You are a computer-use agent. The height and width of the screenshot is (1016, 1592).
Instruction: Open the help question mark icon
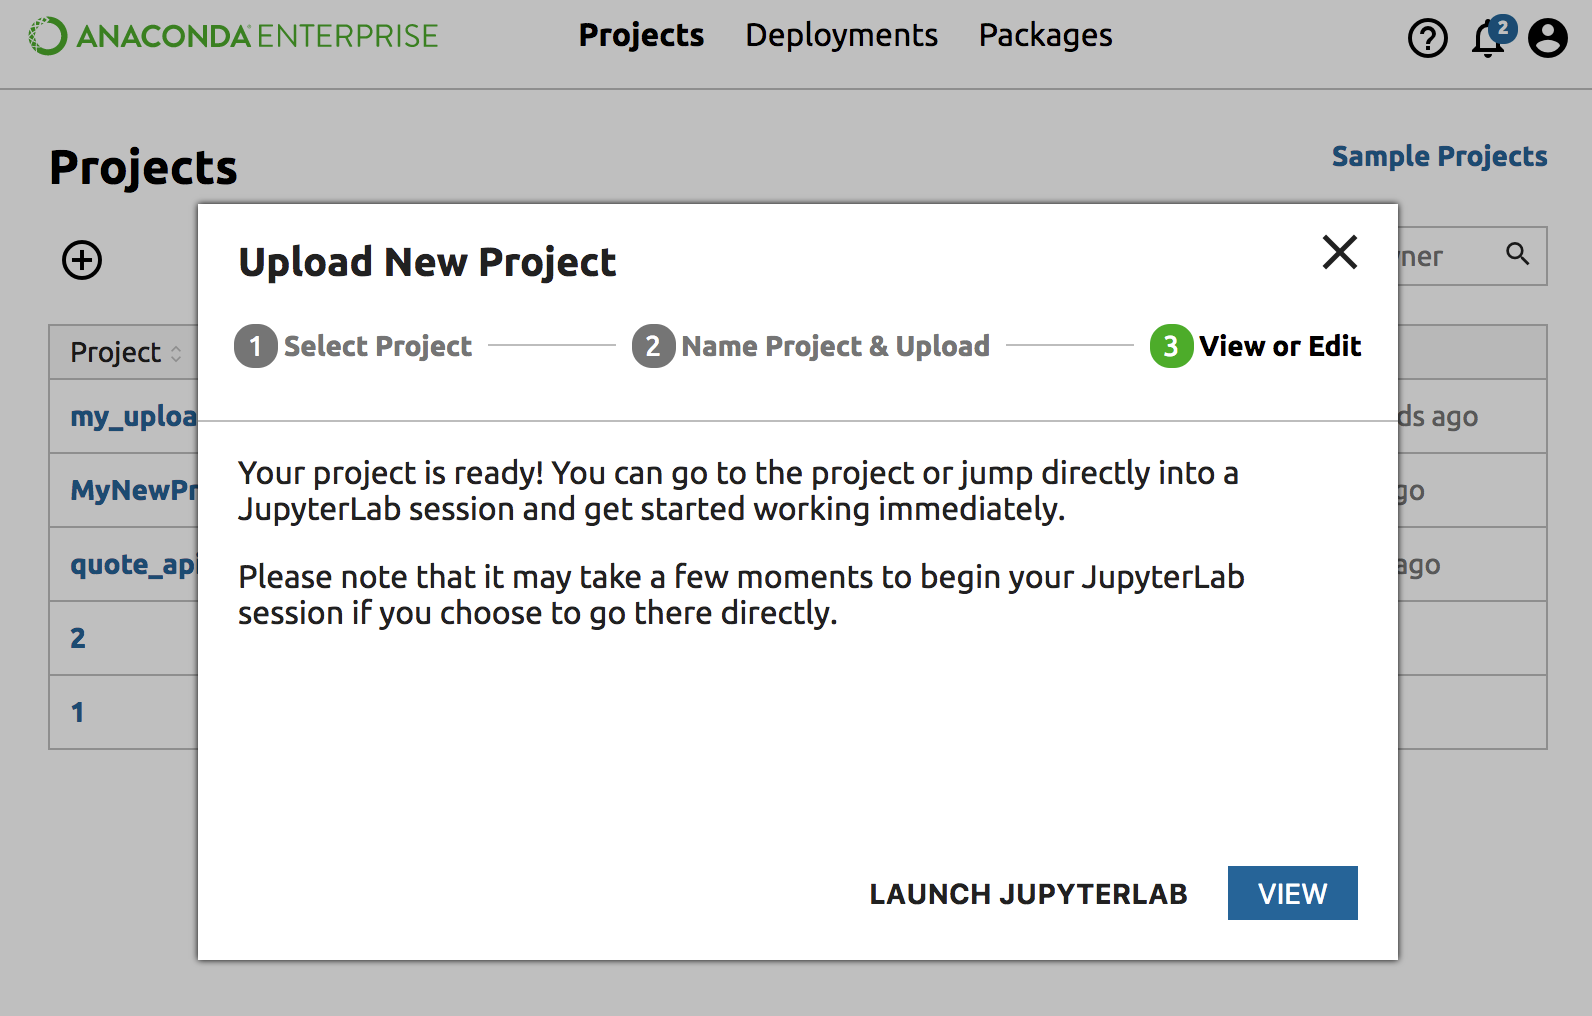[1427, 38]
